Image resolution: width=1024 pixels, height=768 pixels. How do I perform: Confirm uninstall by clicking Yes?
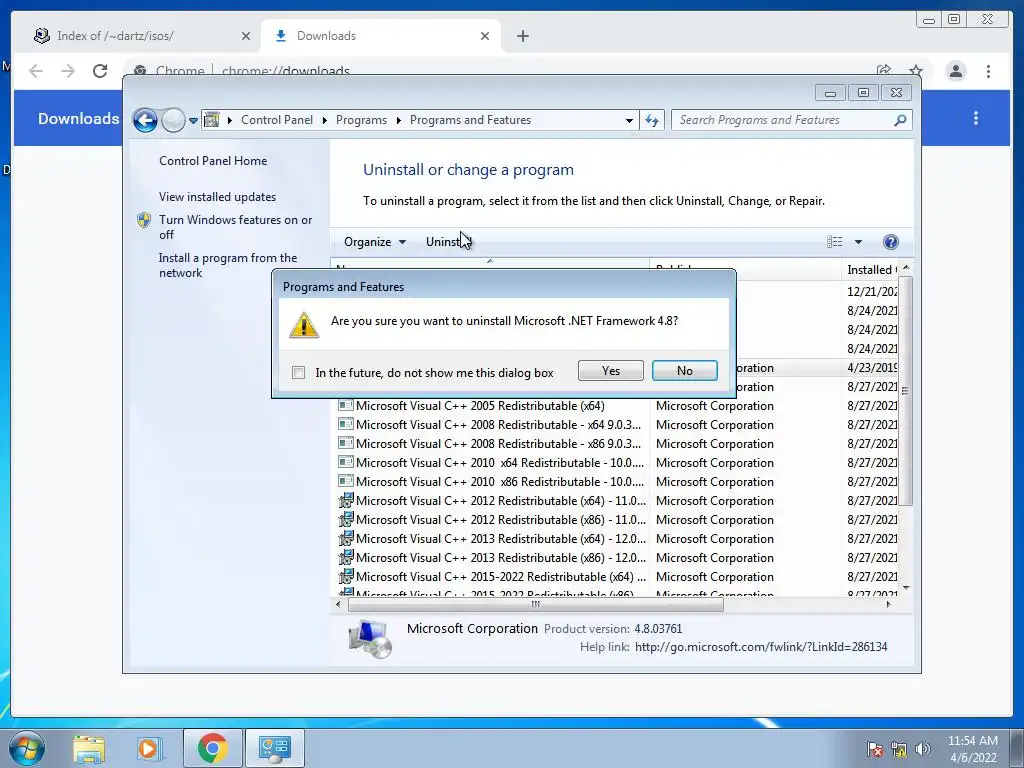(611, 371)
